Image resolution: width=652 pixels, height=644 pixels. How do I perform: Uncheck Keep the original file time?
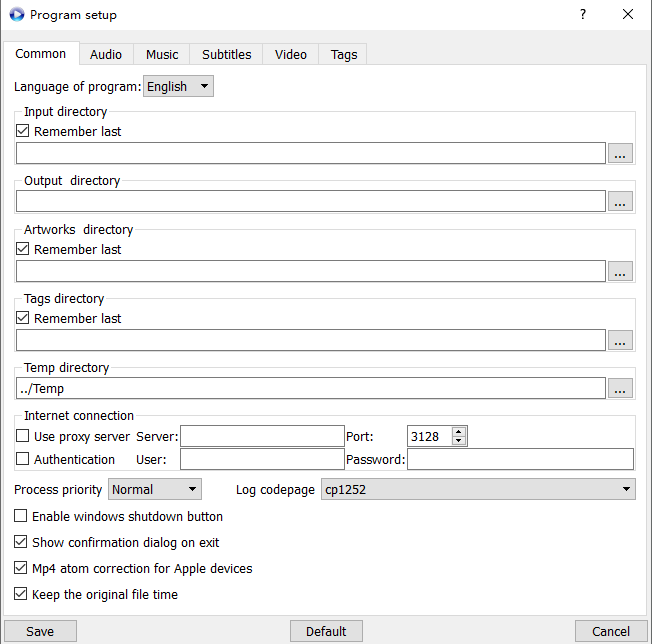coord(21,594)
